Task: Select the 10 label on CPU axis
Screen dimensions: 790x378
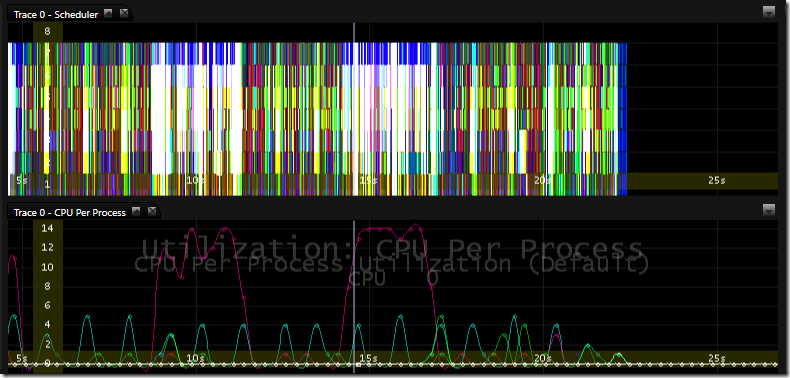Action: tap(47, 267)
